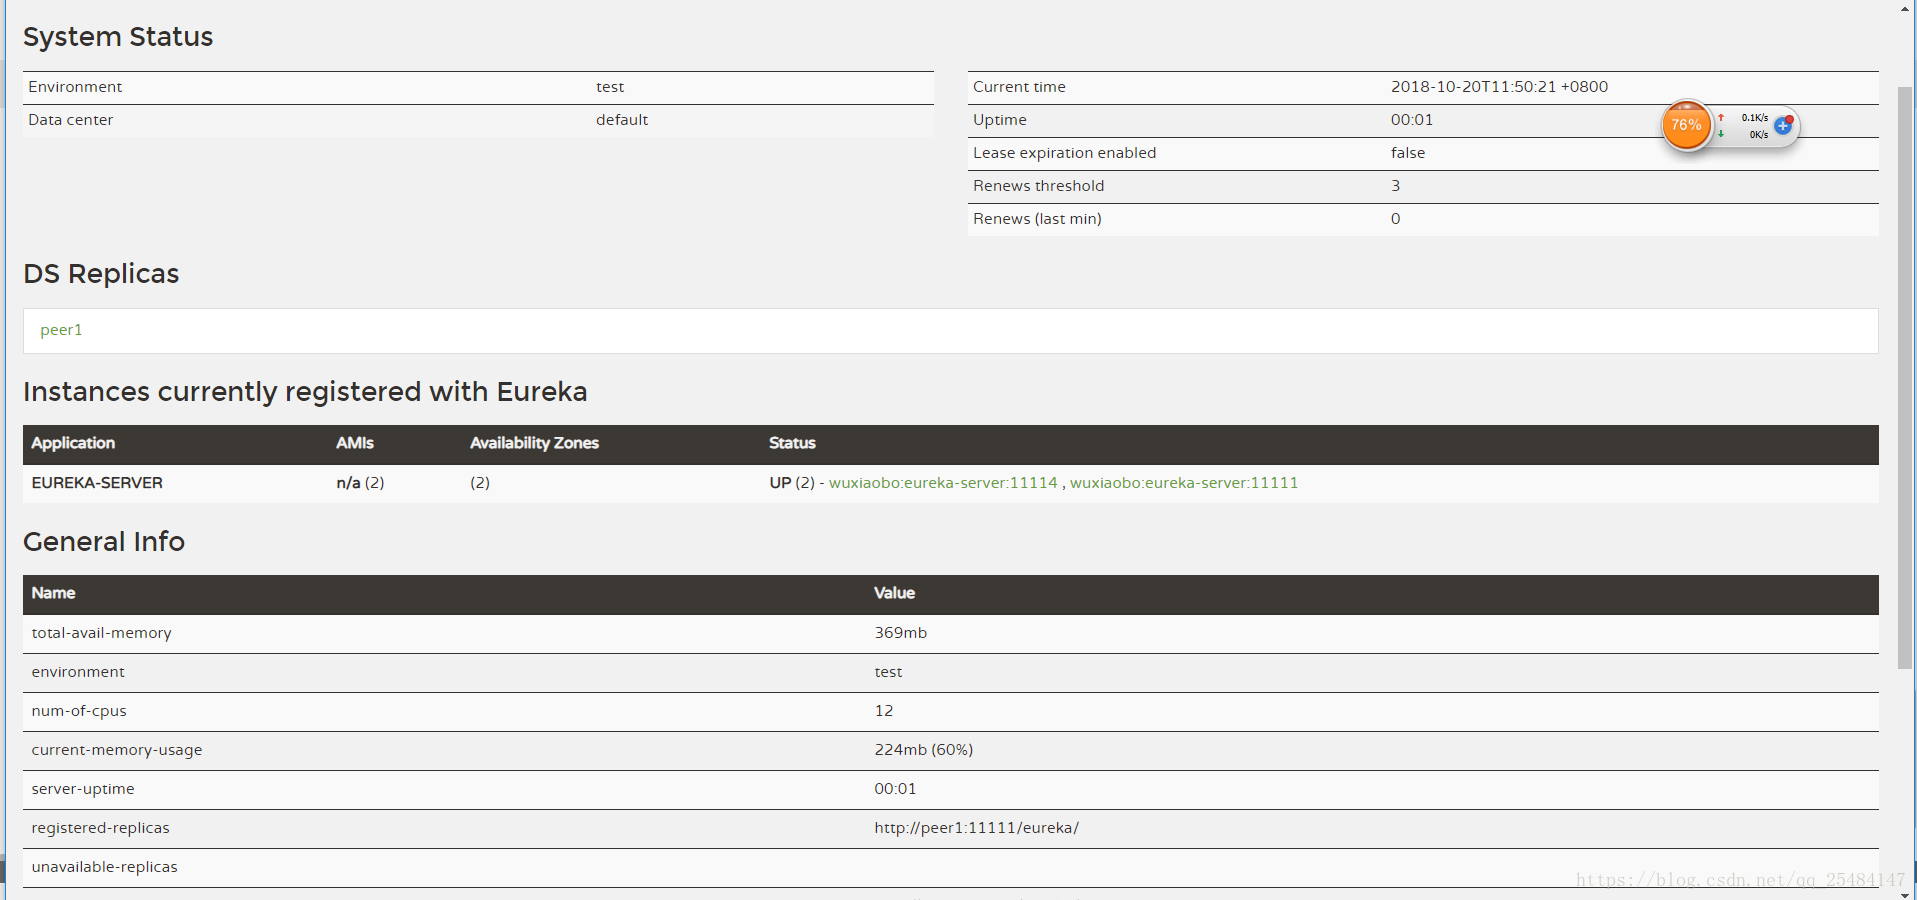Click the Renews (last min) label
The image size is (1917, 900).
(x=1037, y=219)
